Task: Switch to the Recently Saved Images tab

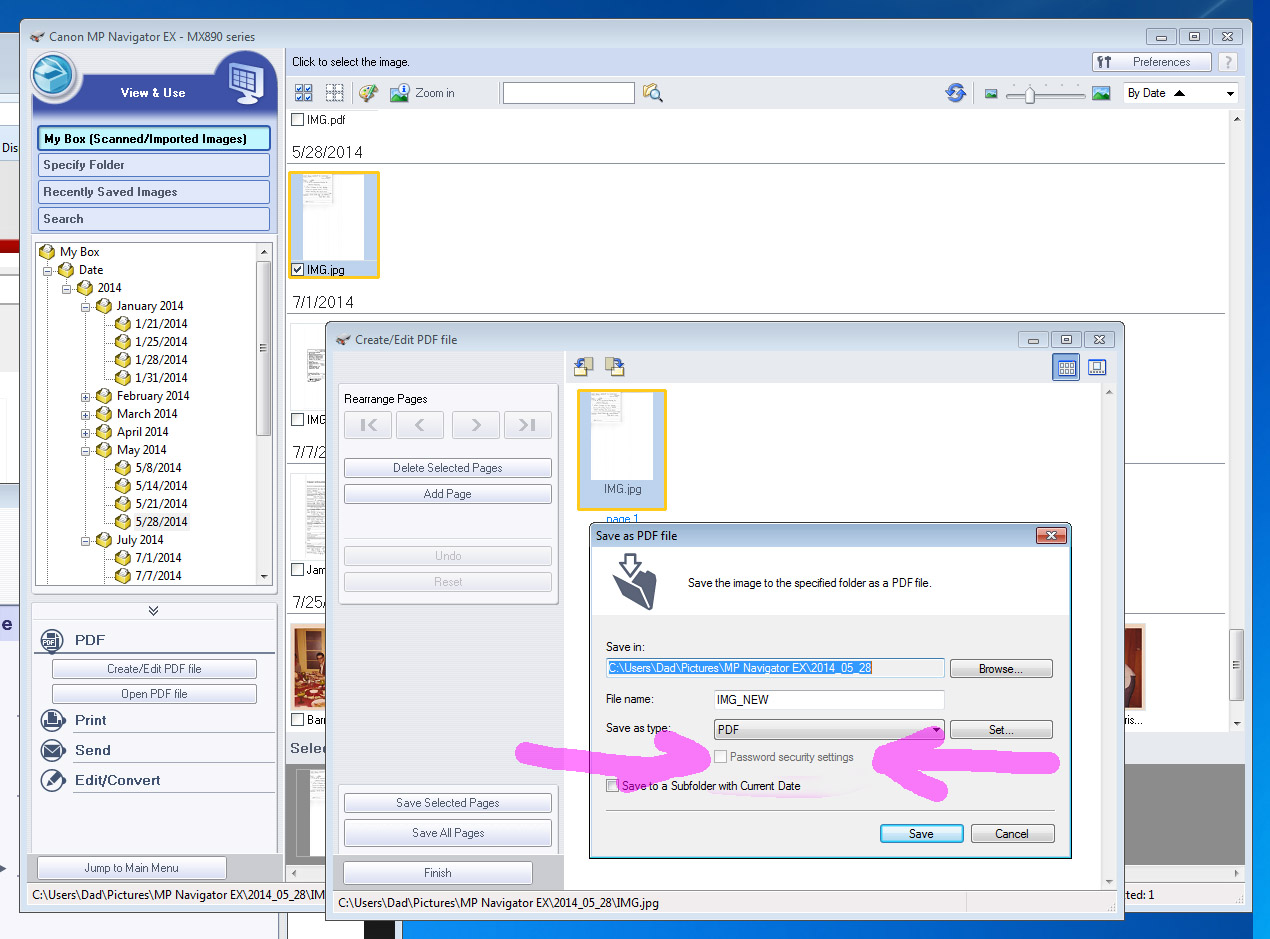Action: 153,191
